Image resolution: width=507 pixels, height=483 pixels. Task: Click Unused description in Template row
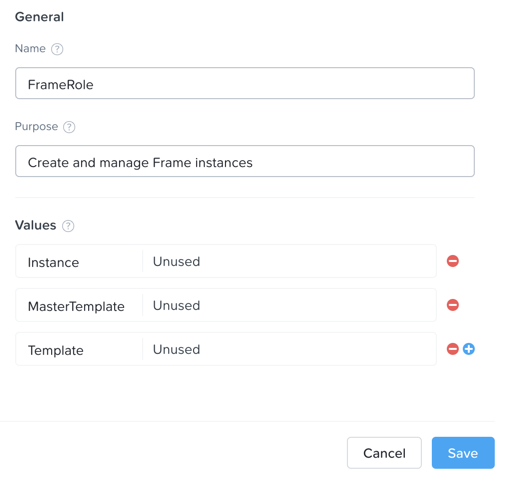[x=176, y=350]
